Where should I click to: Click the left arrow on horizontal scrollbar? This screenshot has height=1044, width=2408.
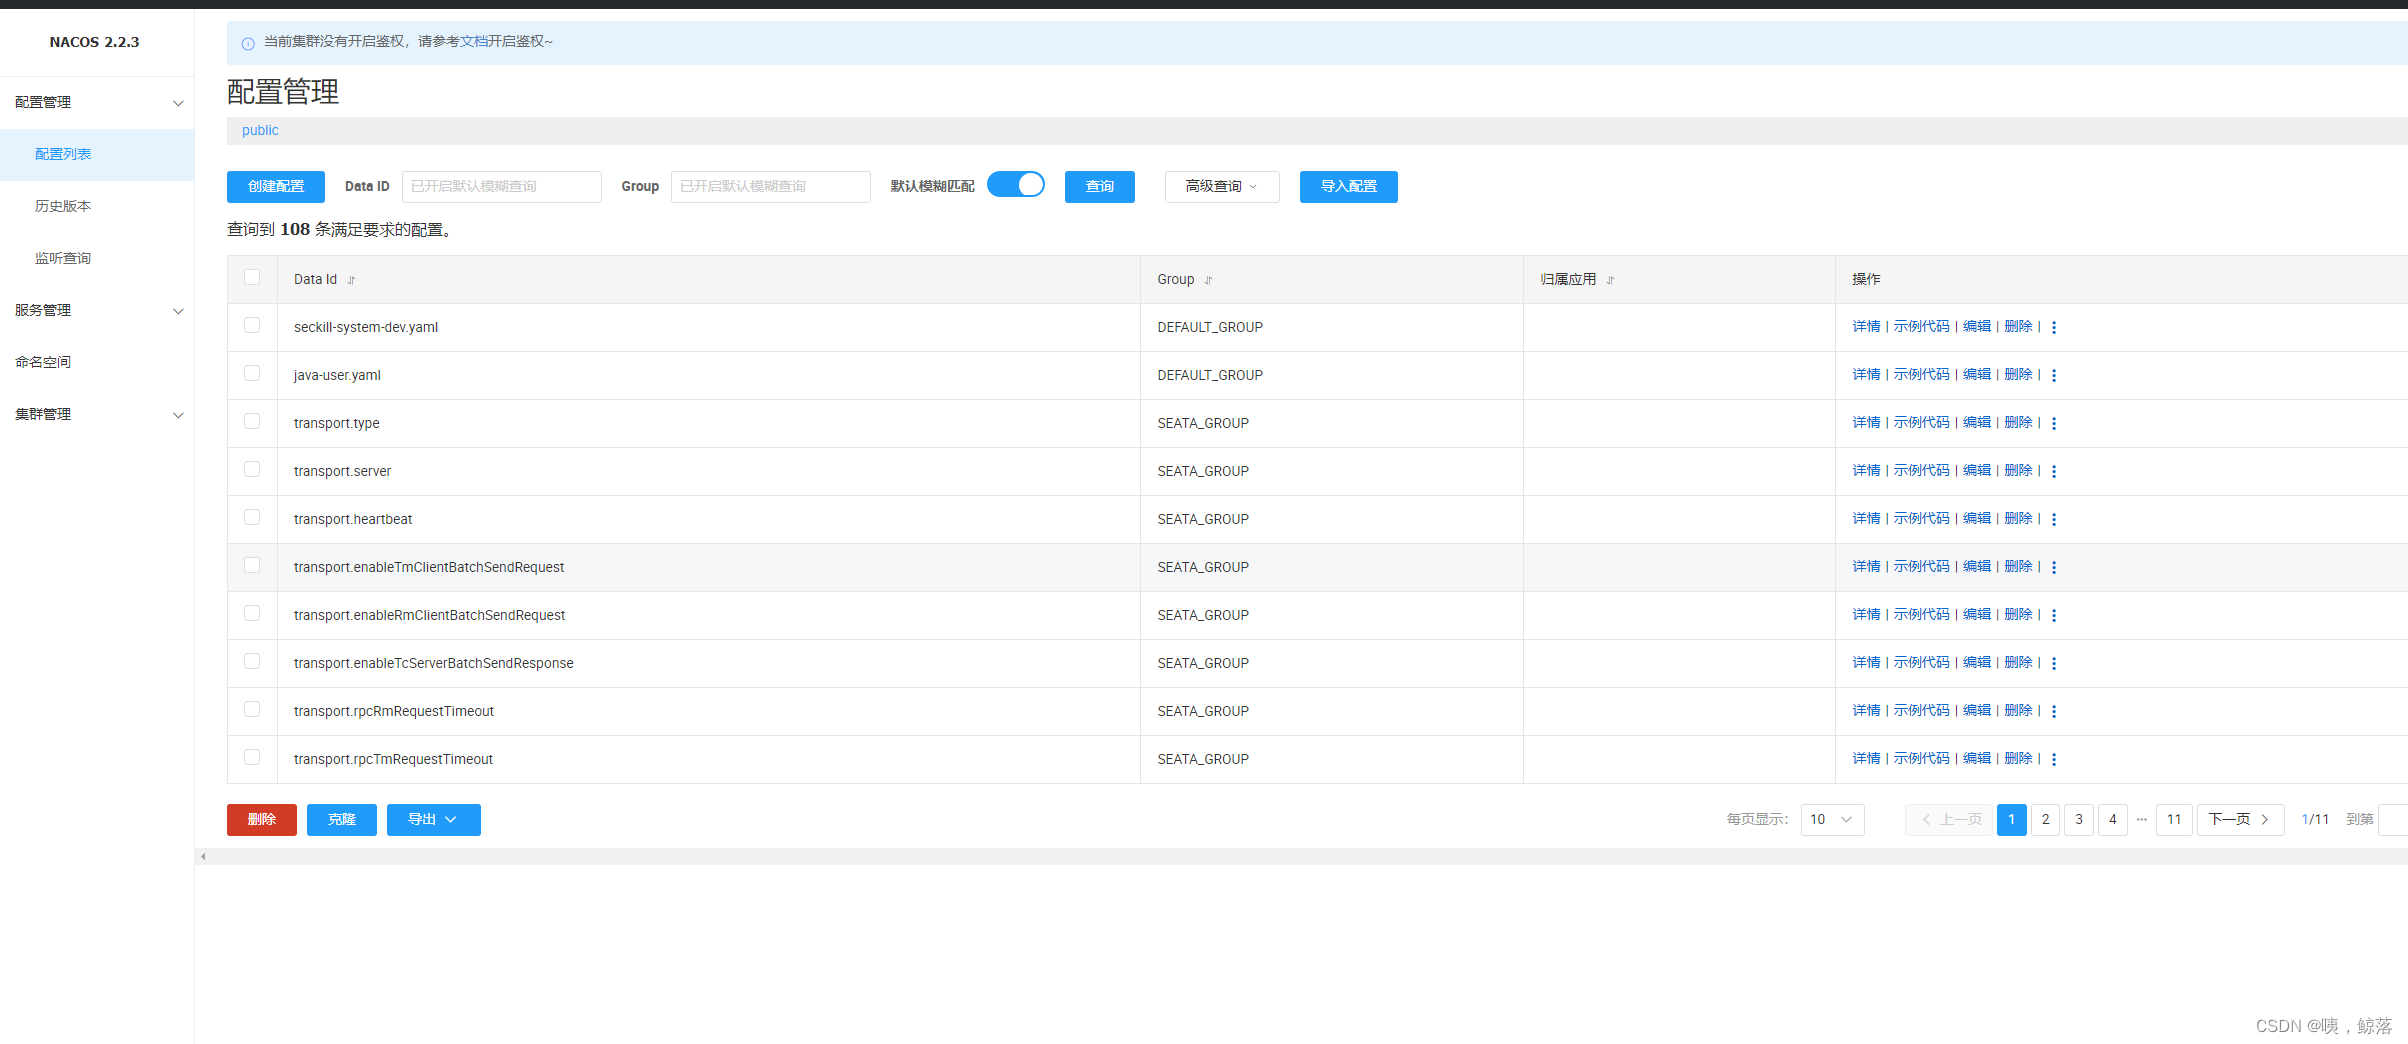(203, 856)
